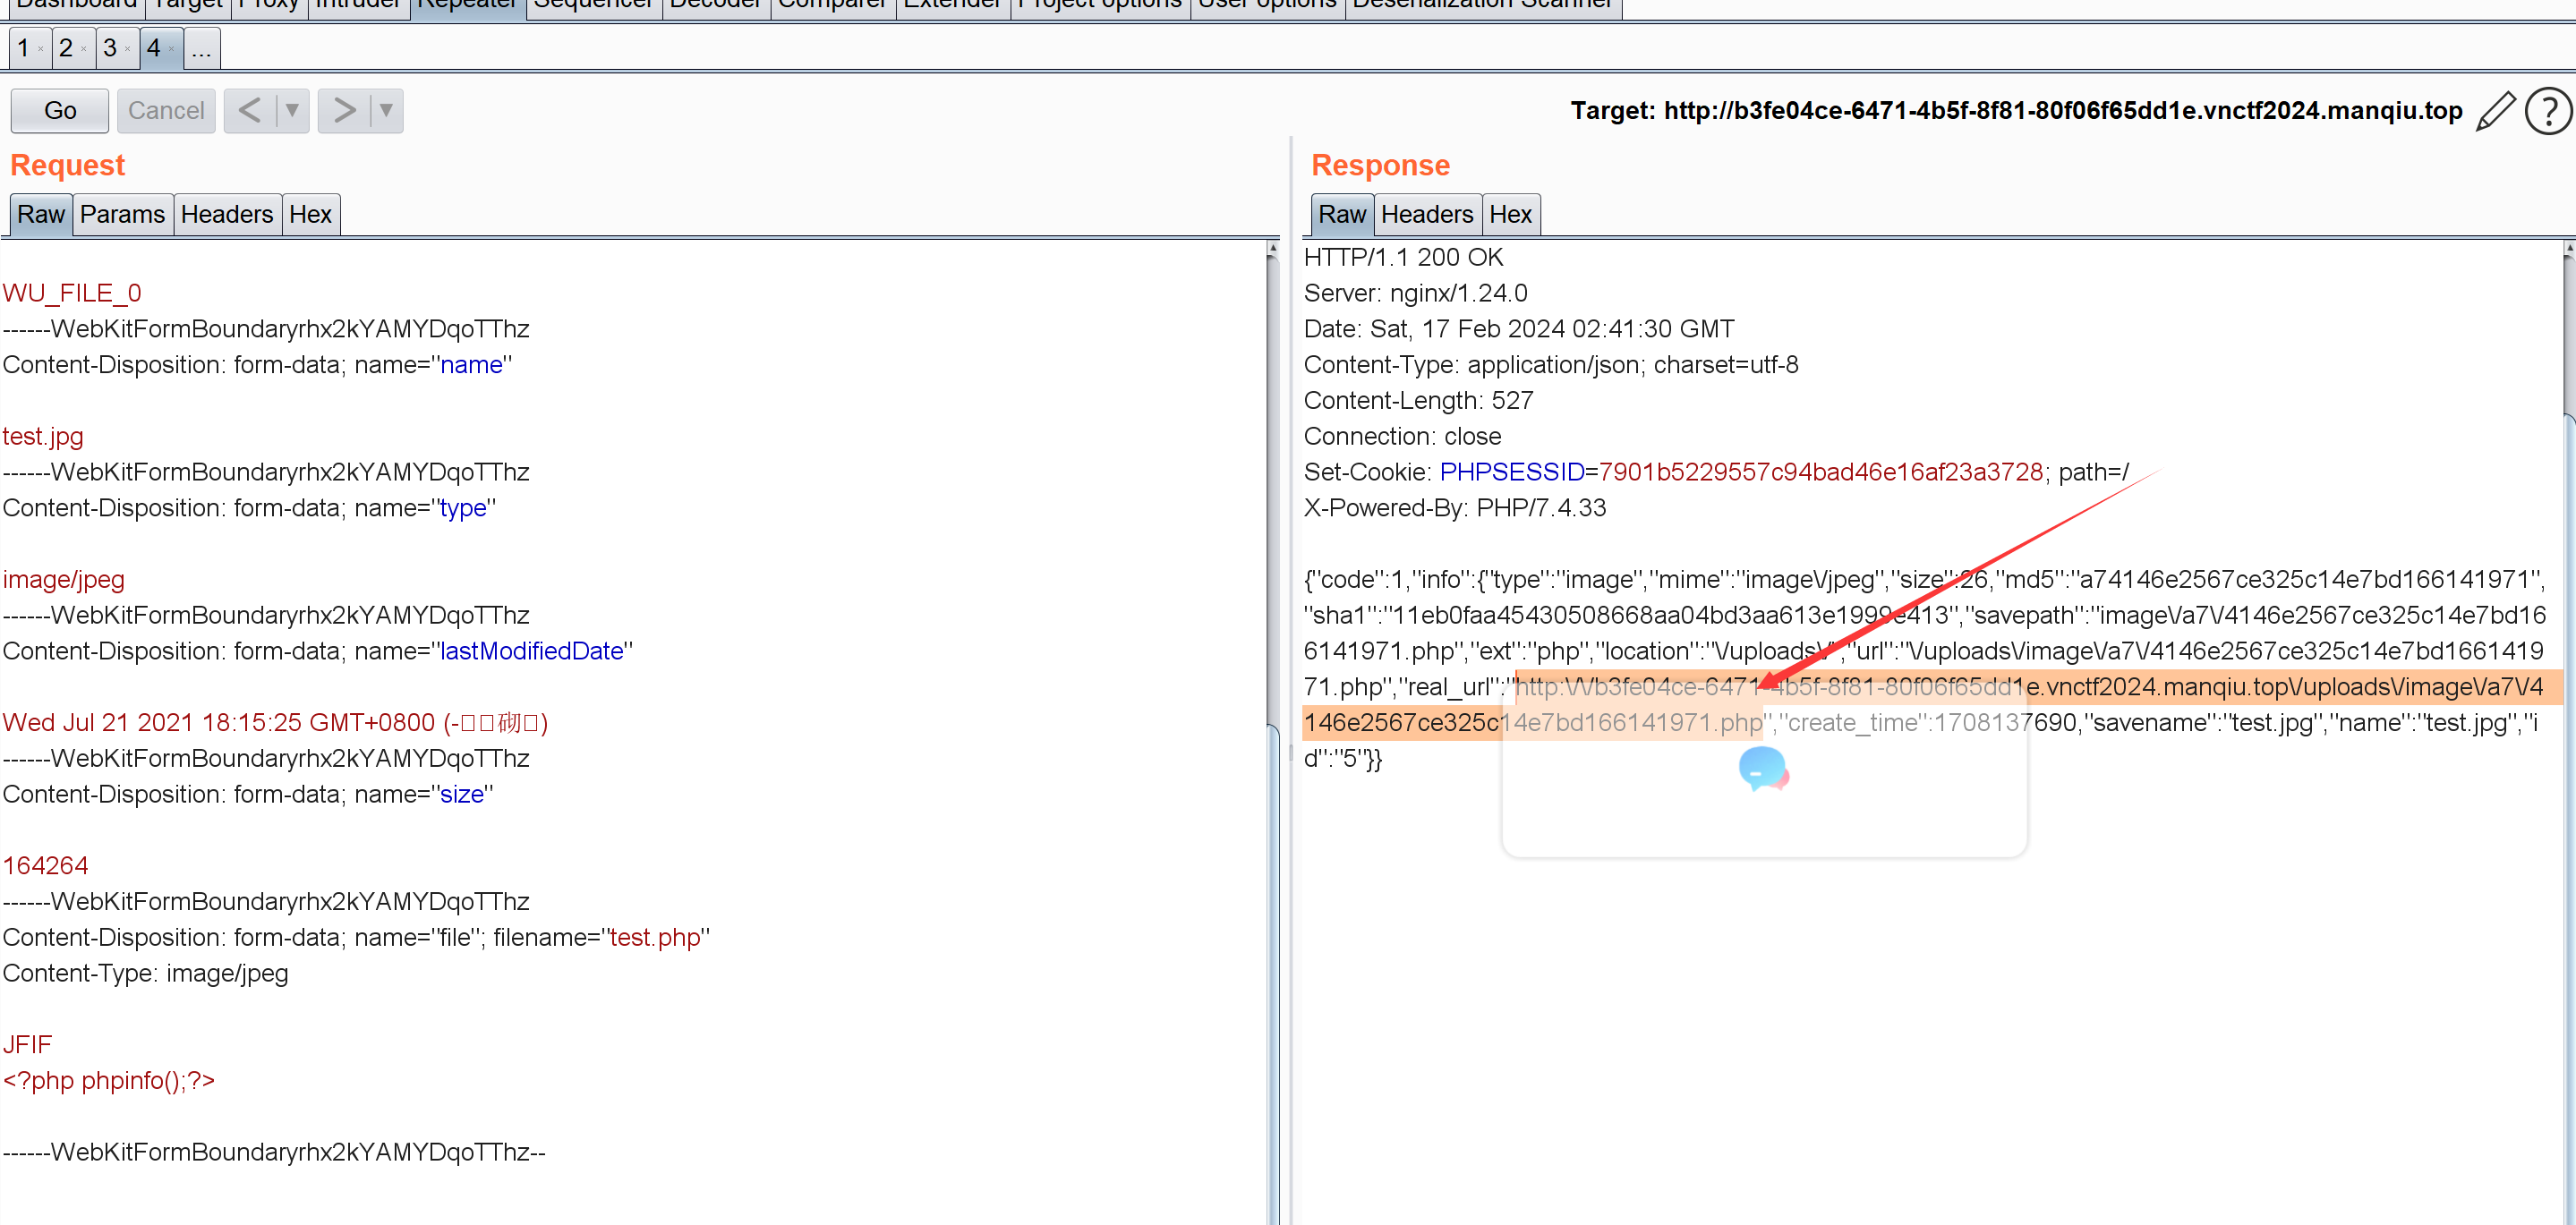Click '<?php phpinfo();?>' payload line
The image size is (2576, 1225).
(x=109, y=1080)
